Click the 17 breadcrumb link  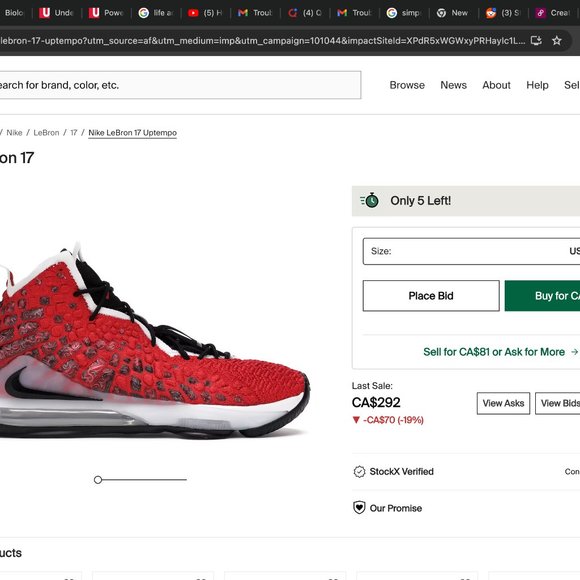(x=74, y=132)
